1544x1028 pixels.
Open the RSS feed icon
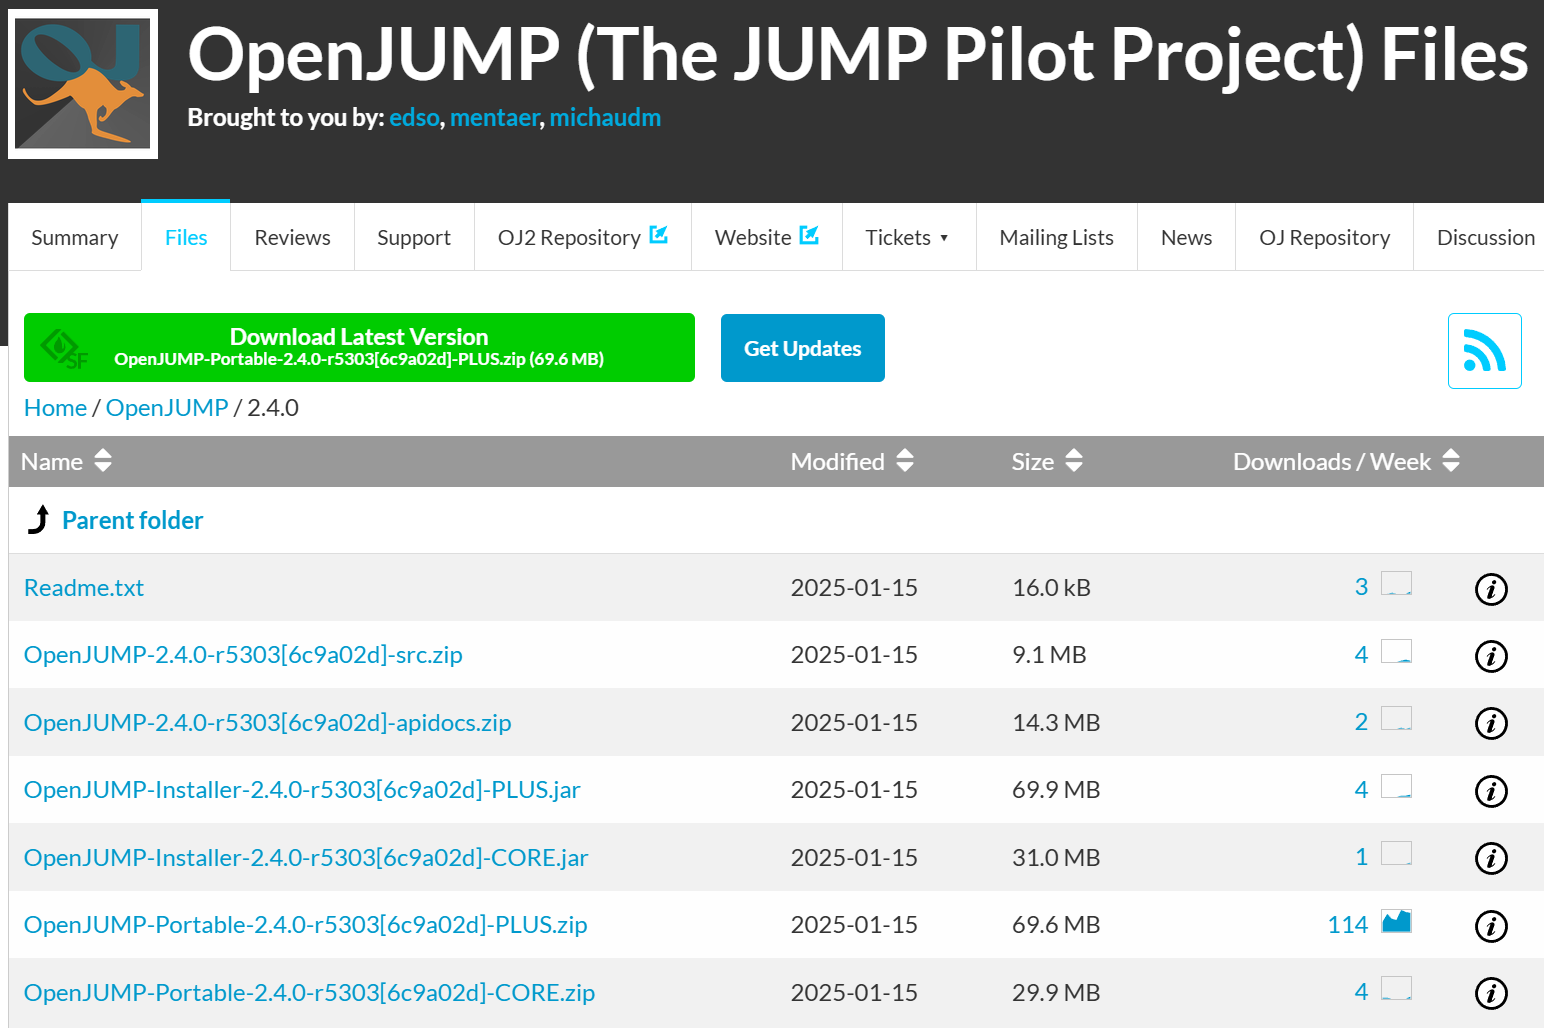1484,351
